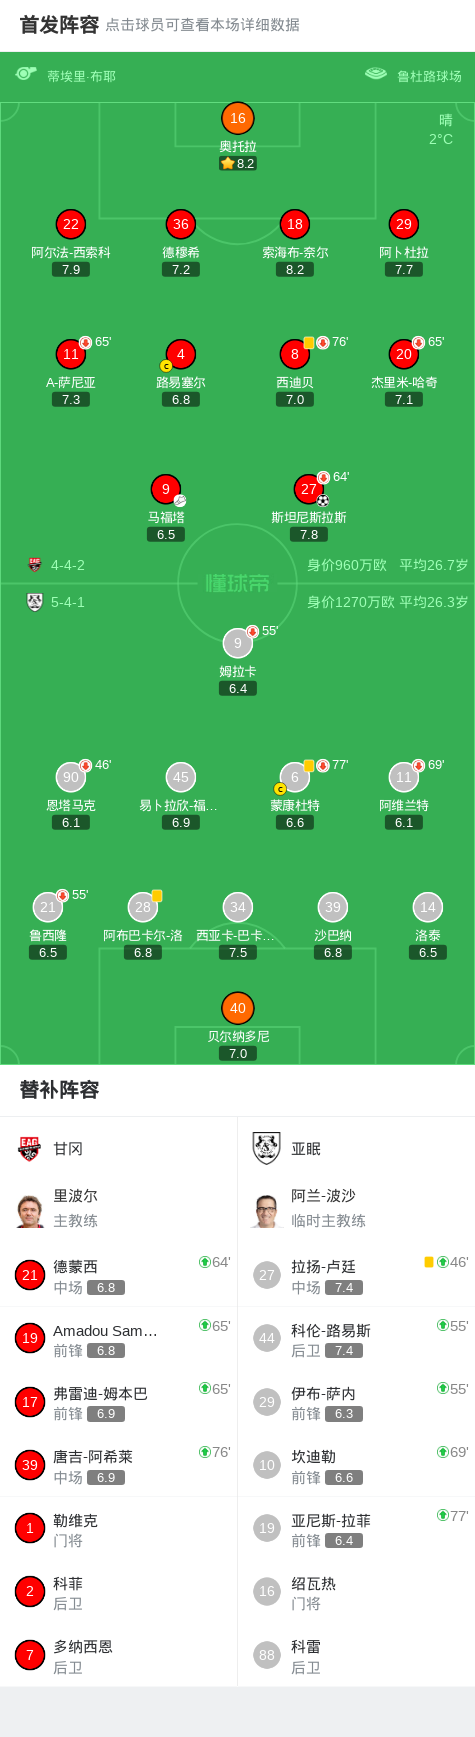Screen dimensions: 475x1737
Task: Open substitute 拉扬-卢廷 number 27 entry
Action: 356,1275
